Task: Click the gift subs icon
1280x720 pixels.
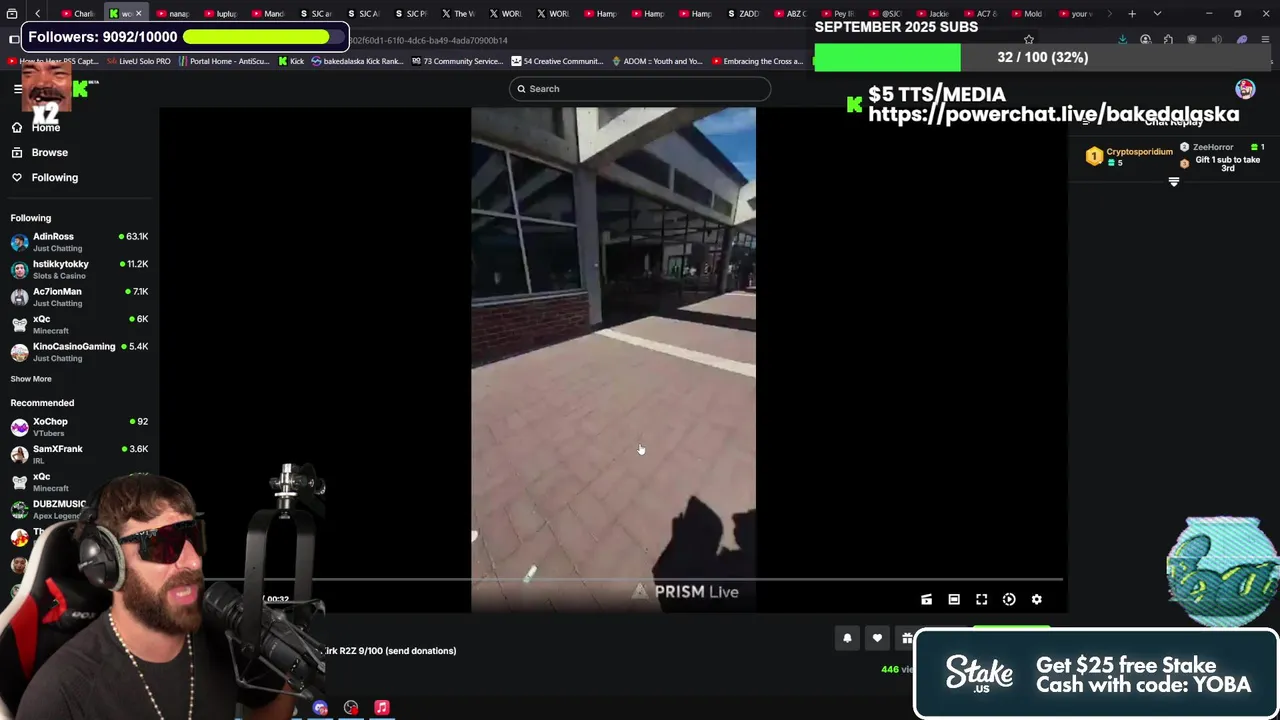Action: click(906, 638)
